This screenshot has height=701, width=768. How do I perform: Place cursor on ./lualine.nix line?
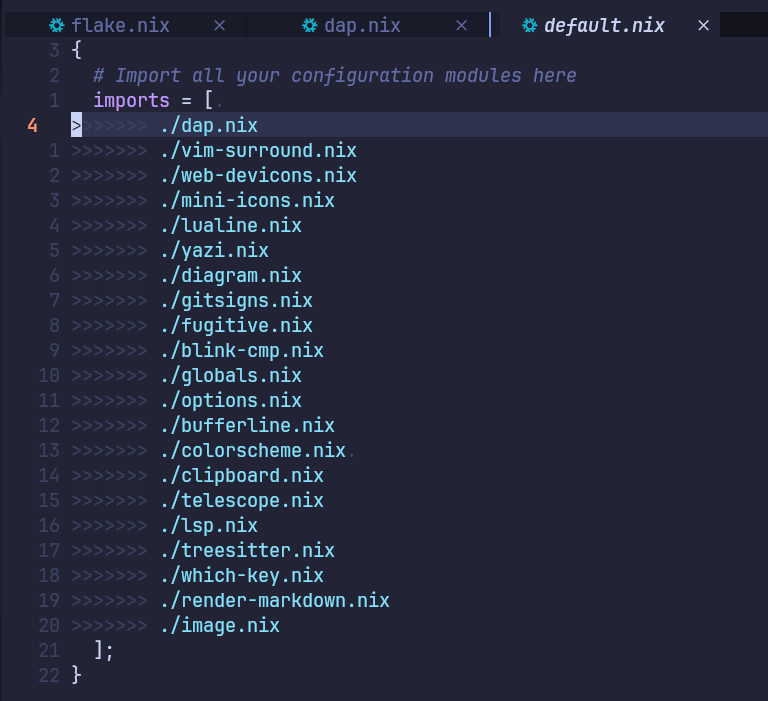point(230,226)
